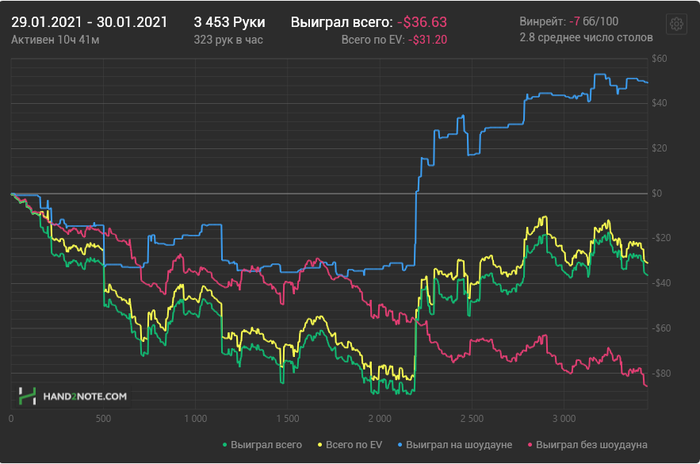Click the 'Всего по EV:' header label
Screen dimensions: 700x464
(373, 40)
